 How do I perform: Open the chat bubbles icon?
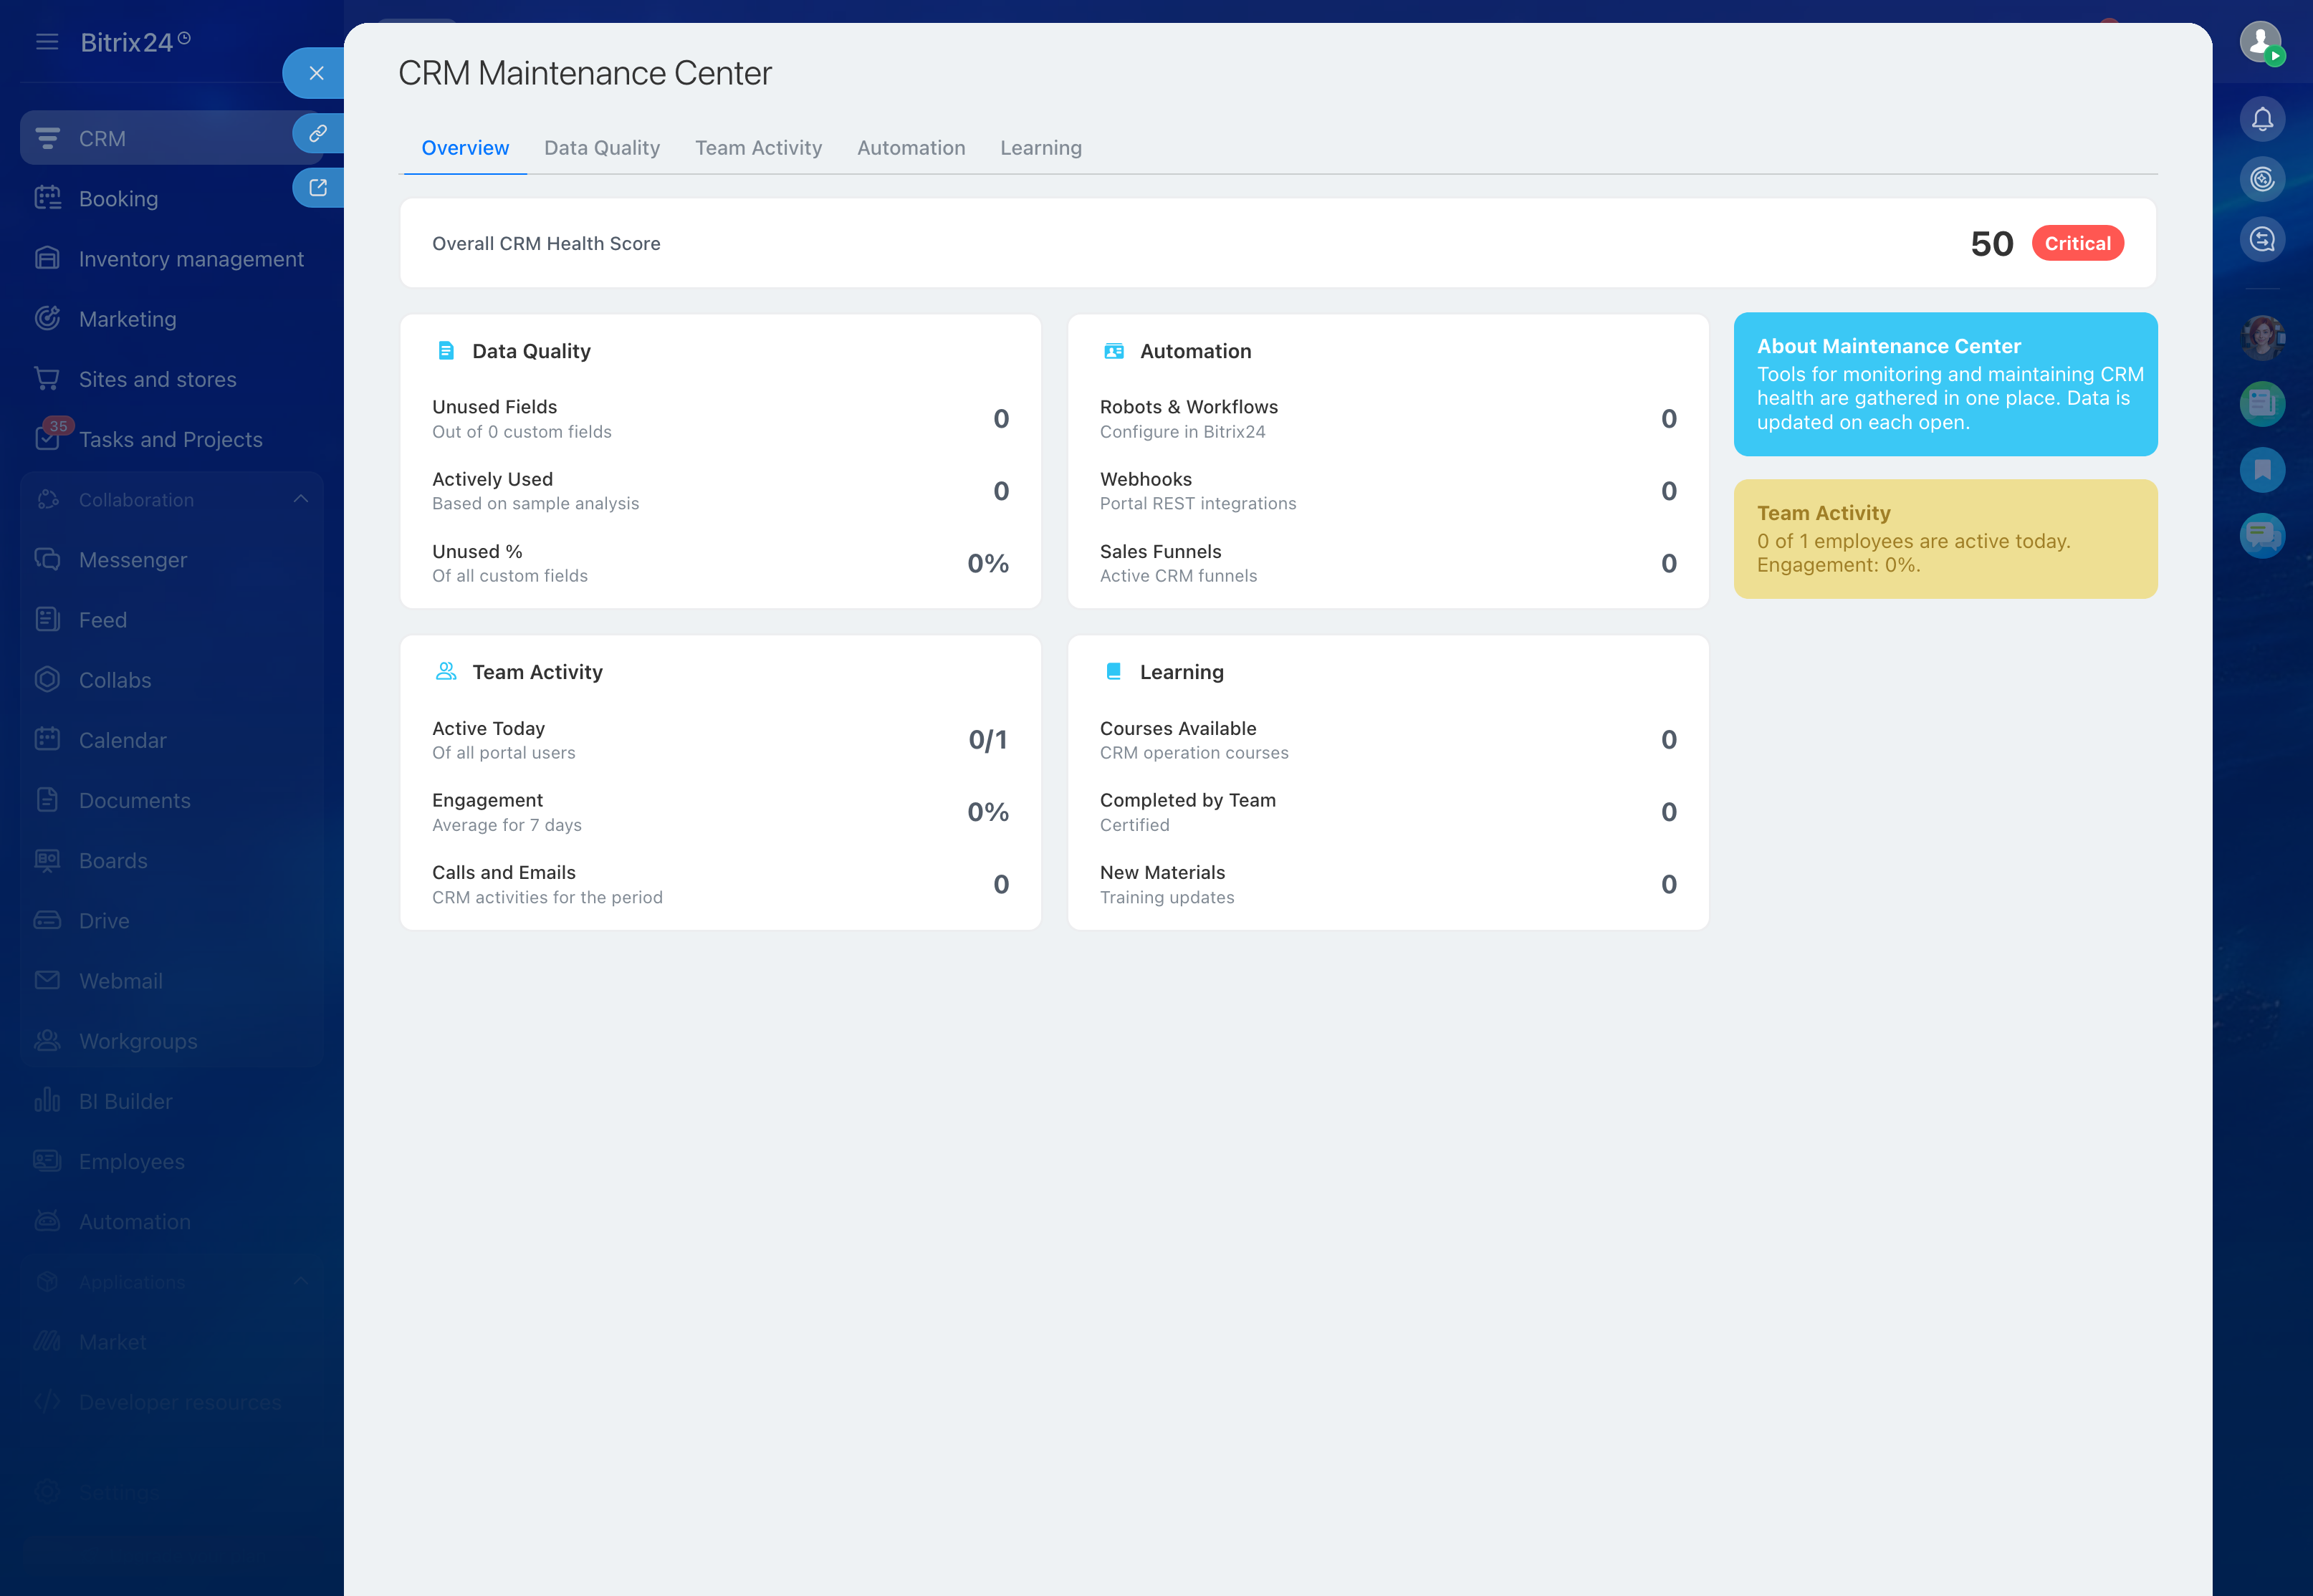coord(2262,536)
